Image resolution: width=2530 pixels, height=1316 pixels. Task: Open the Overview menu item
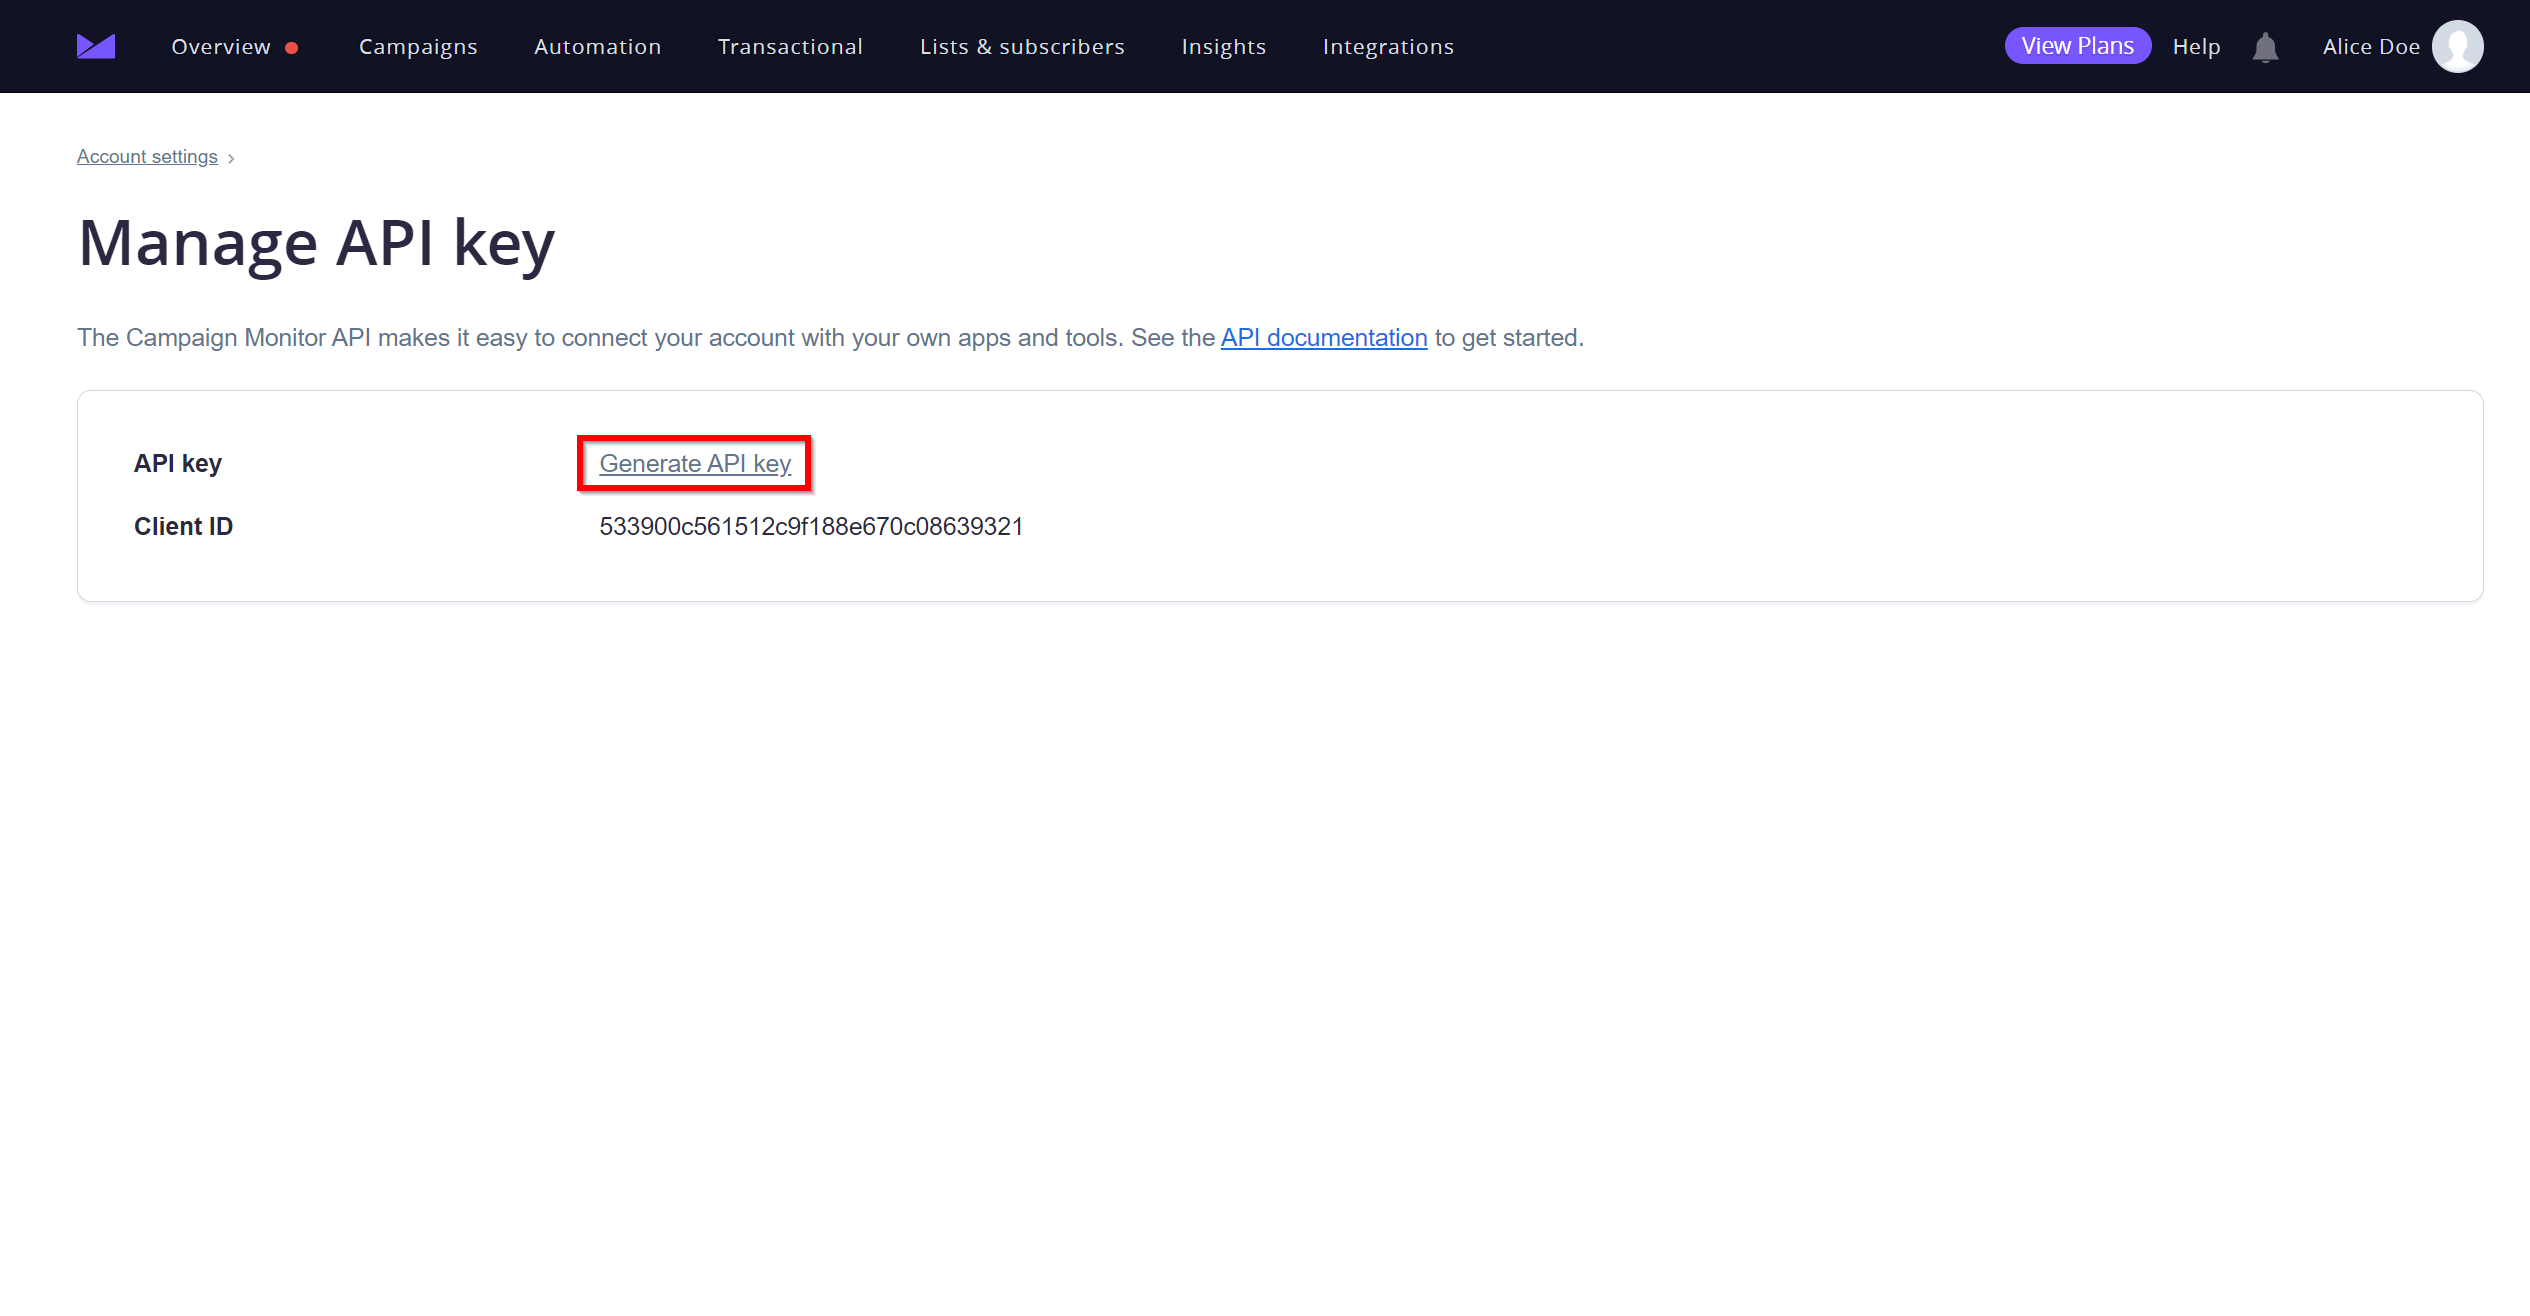(221, 46)
